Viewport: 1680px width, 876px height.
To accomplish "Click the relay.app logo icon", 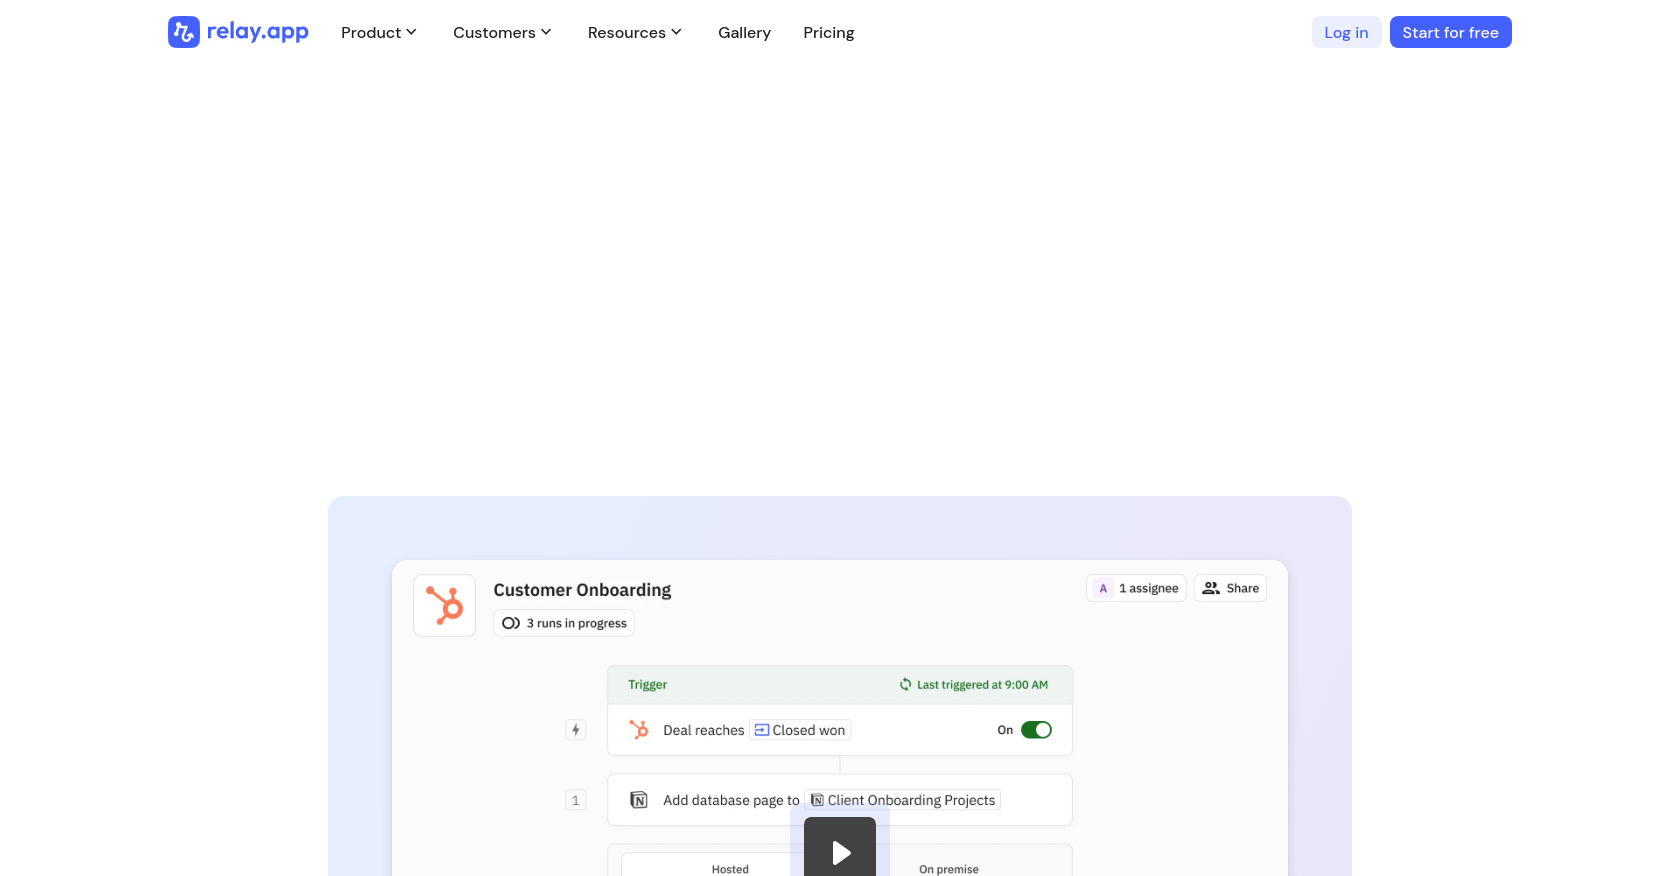I will click(x=184, y=32).
